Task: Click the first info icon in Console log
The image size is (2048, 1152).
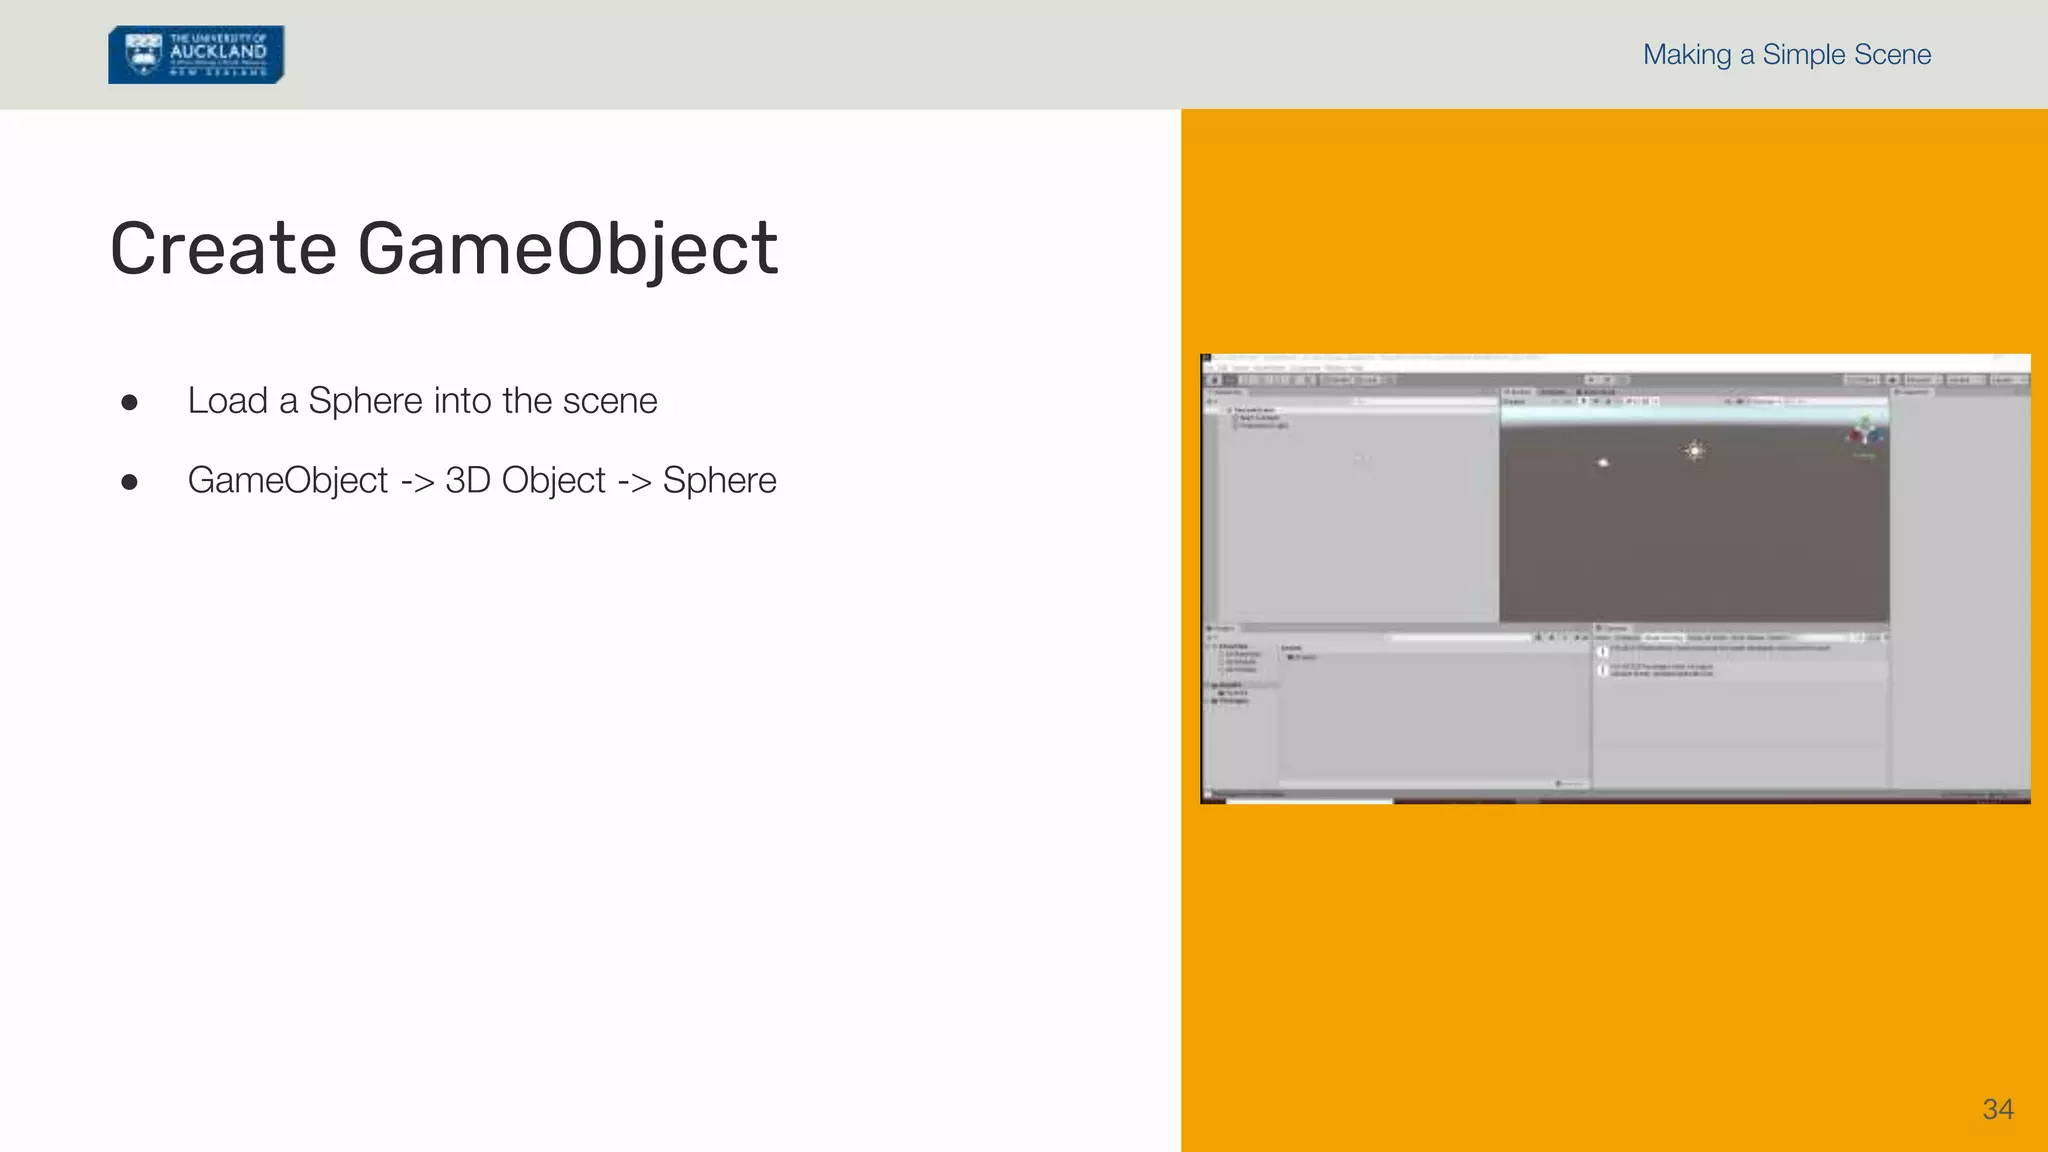Action: 1602,651
